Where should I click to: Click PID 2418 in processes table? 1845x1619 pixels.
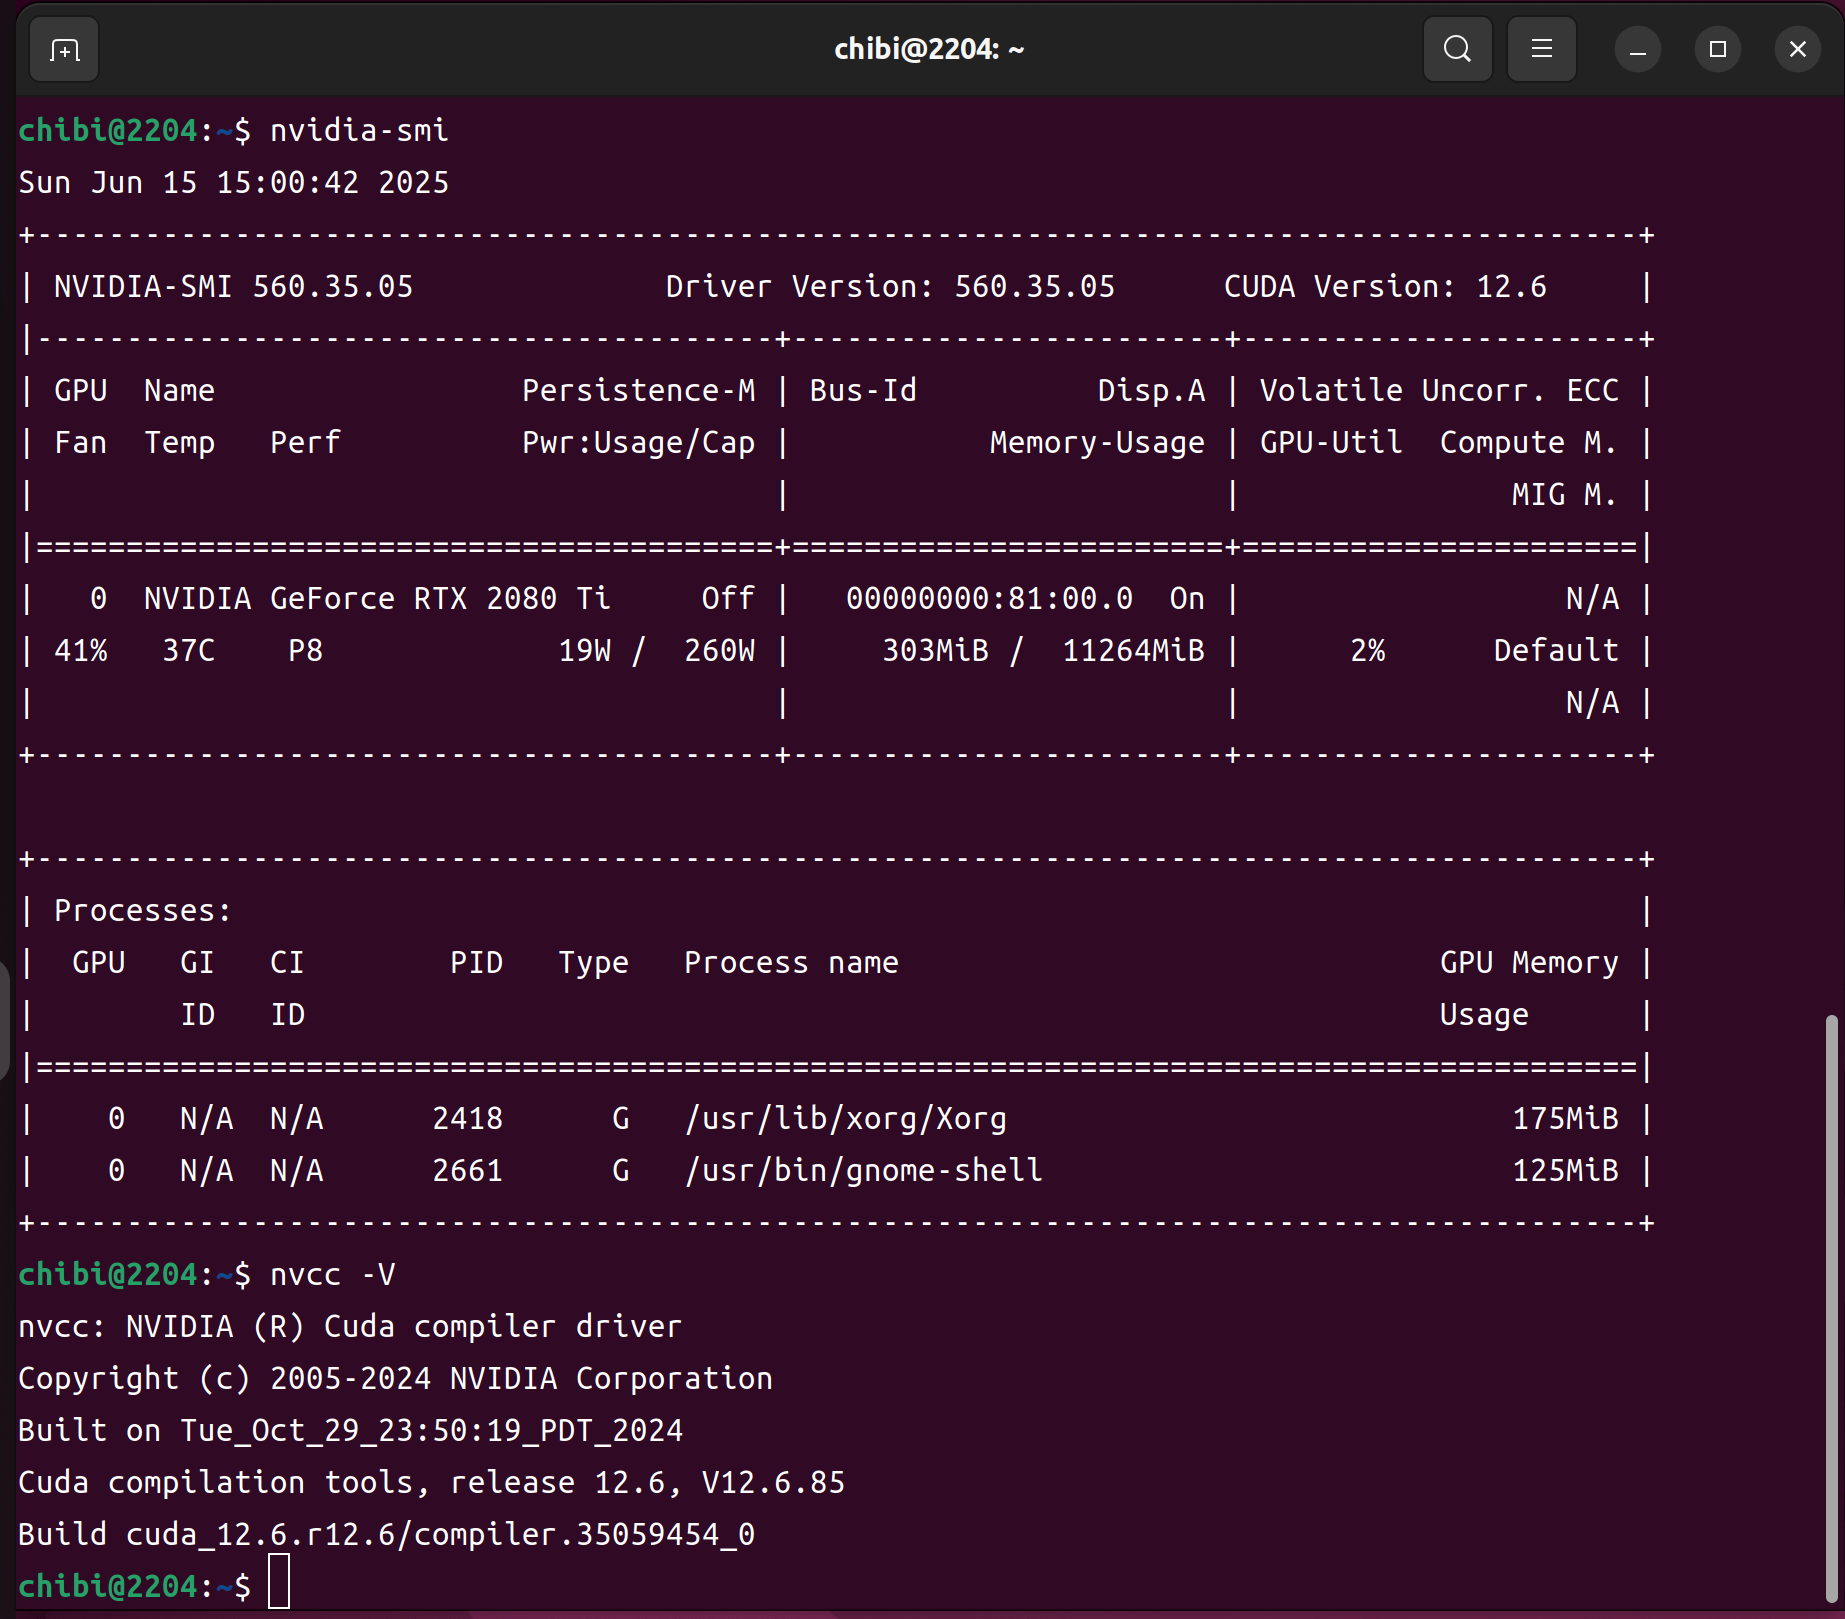[x=467, y=1119]
